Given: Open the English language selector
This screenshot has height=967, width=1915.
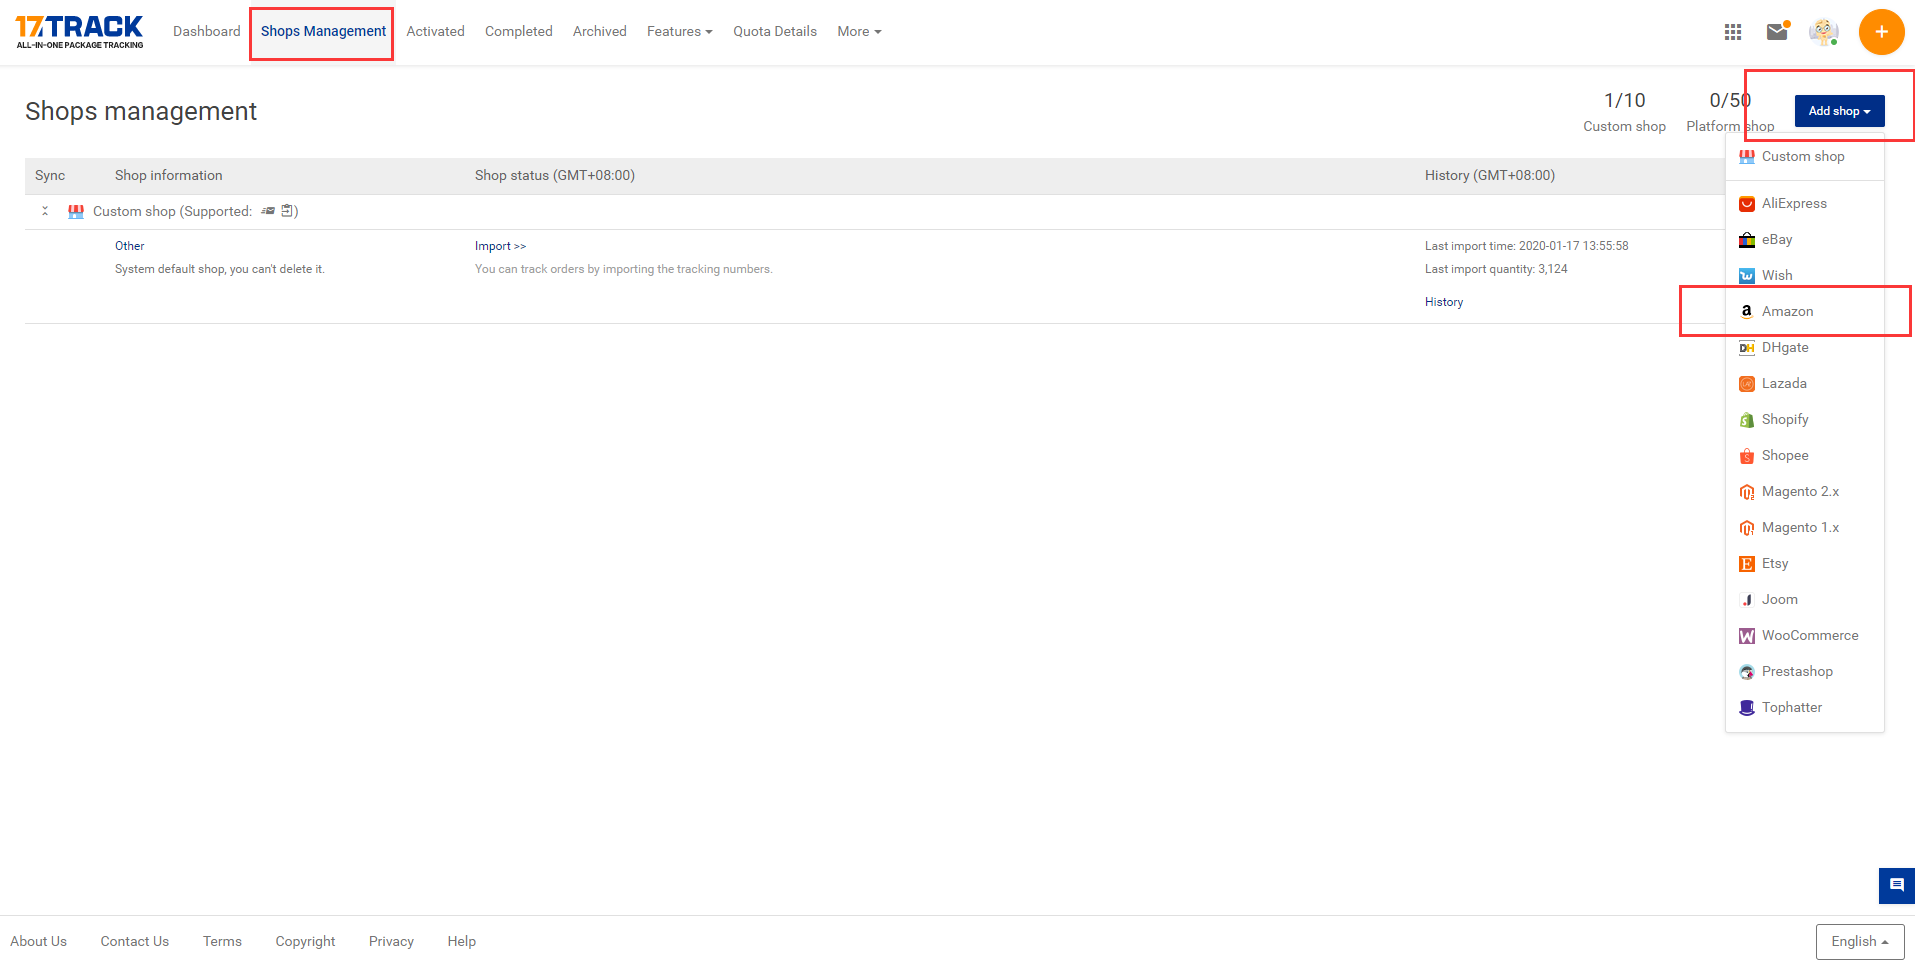Looking at the screenshot, I should point(1860,942).
